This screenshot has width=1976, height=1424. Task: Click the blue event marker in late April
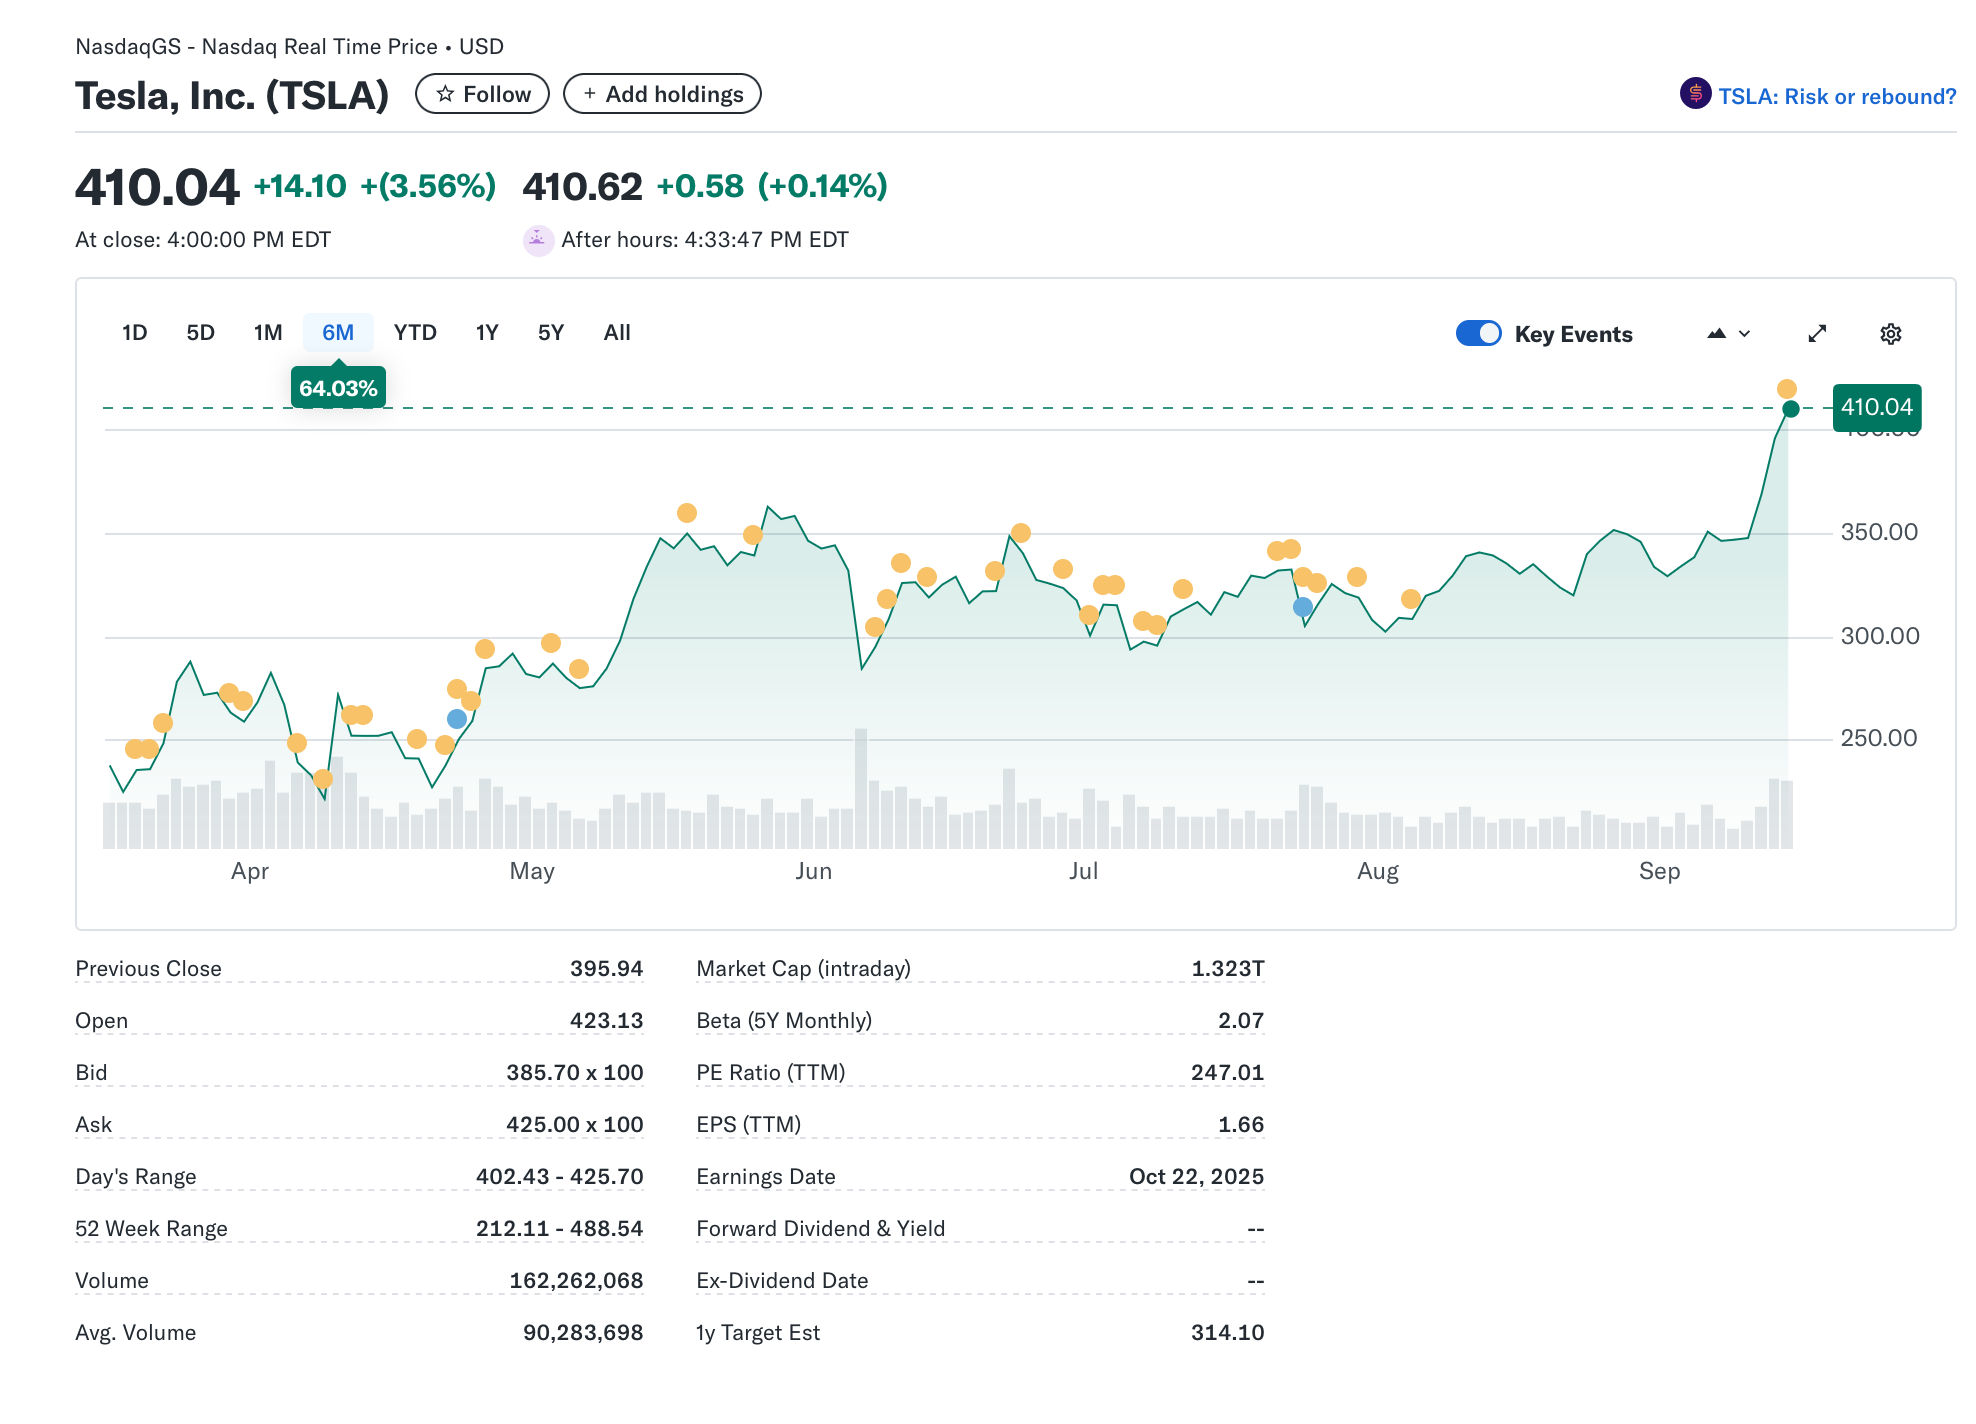457,719
